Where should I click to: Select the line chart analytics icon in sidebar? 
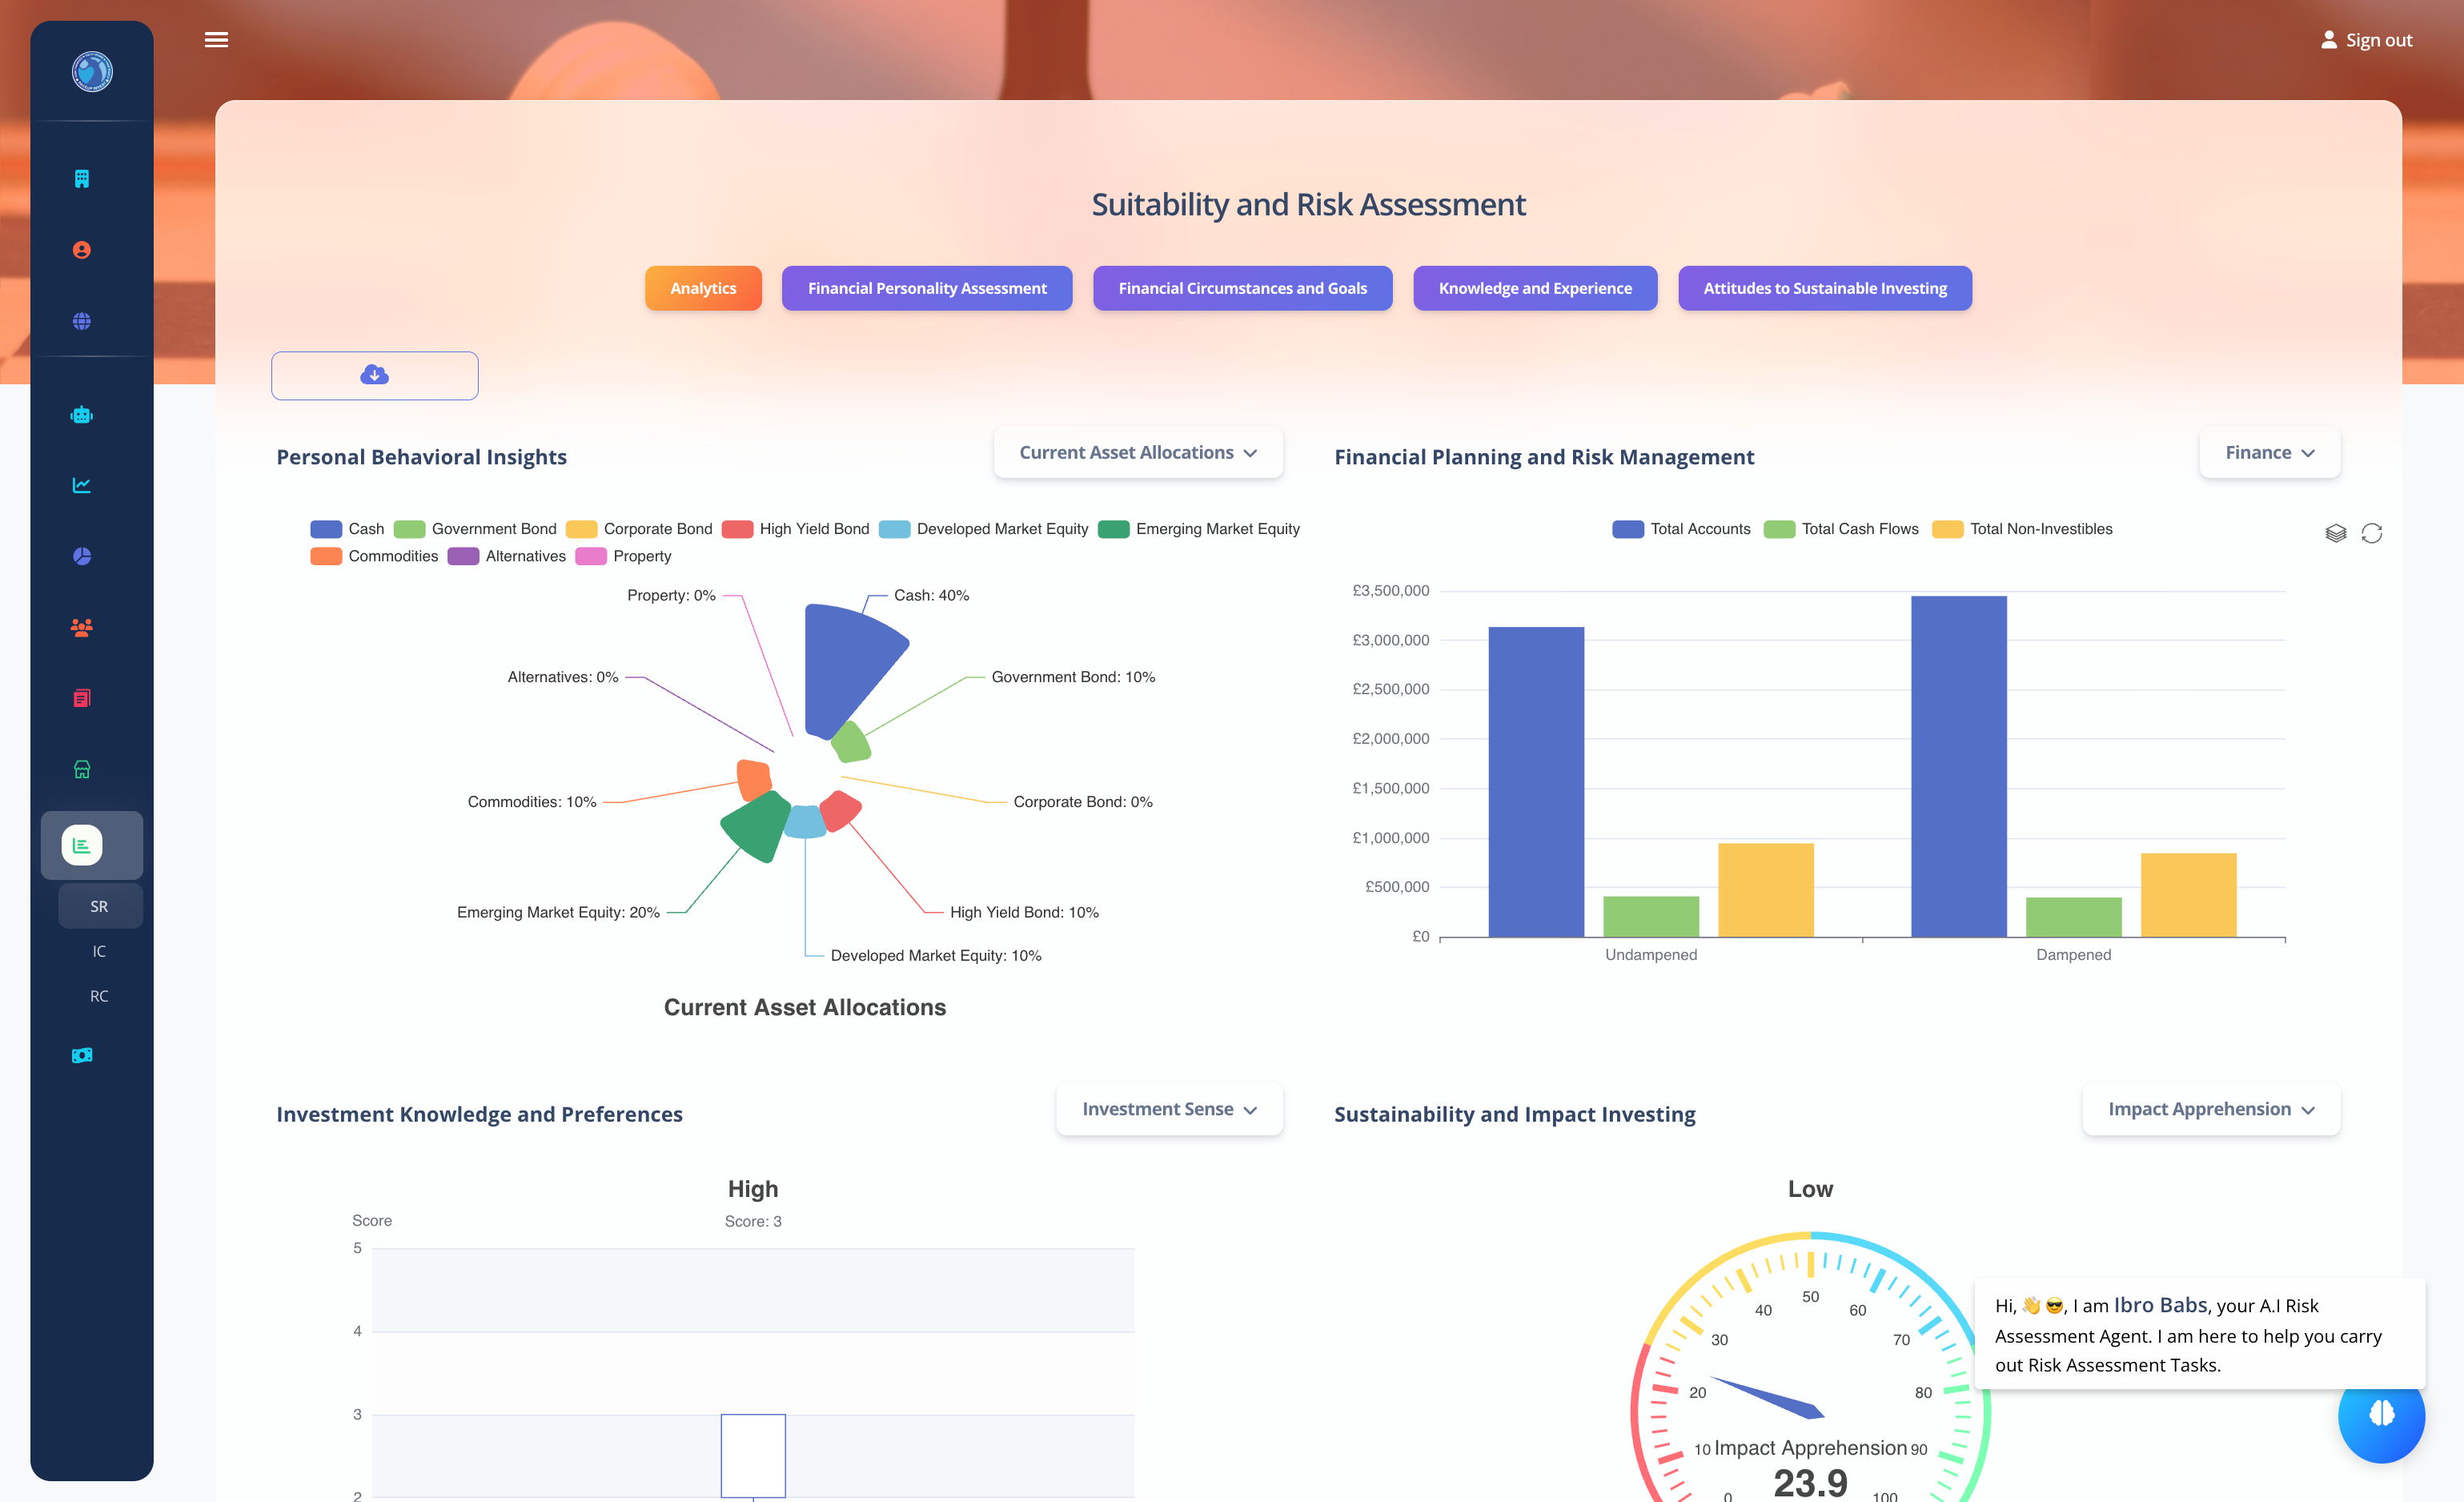81,485
